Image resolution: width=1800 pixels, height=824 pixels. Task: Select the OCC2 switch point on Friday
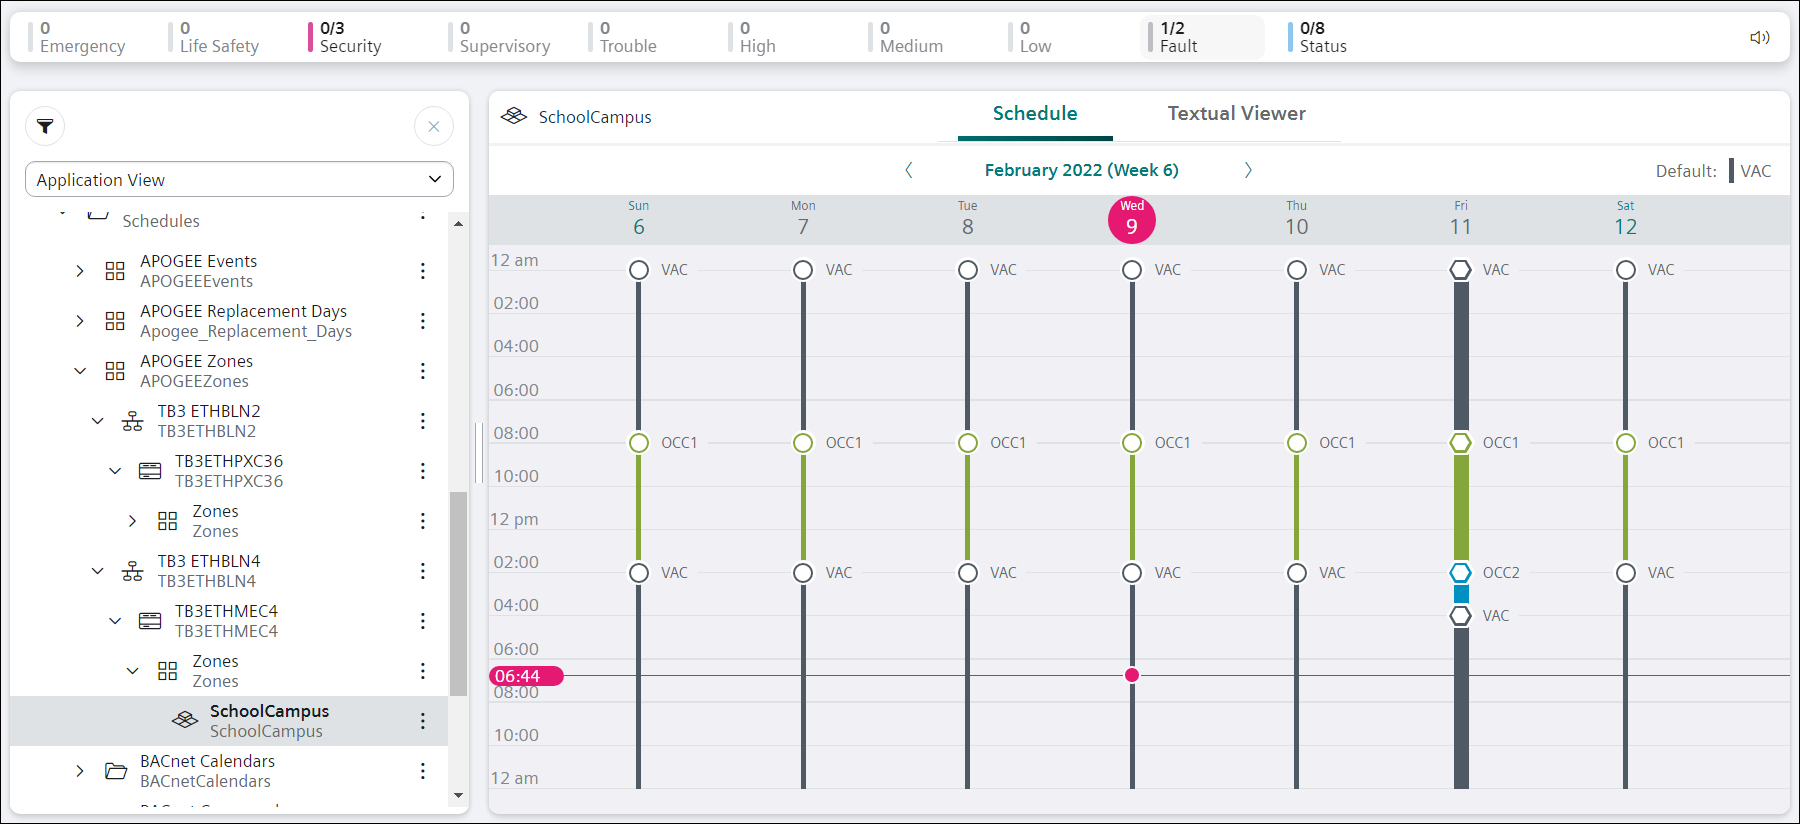(1461, 573)
